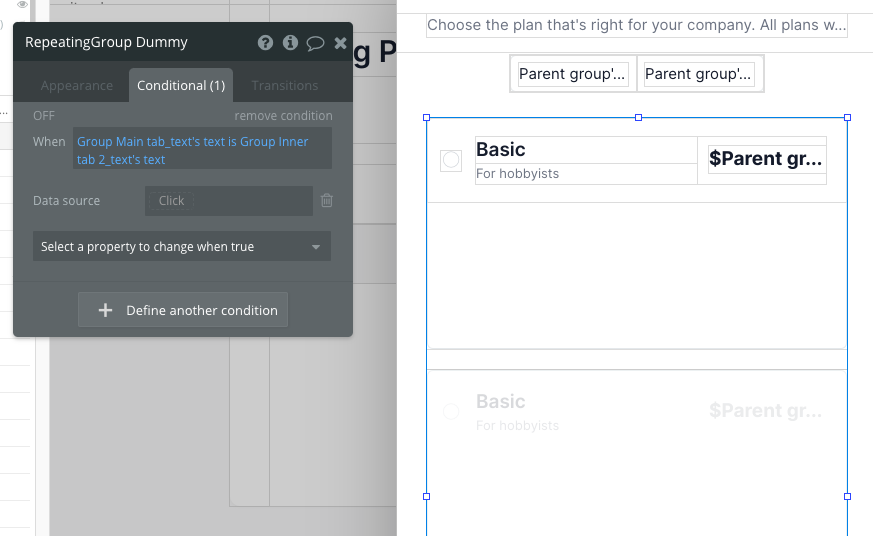This screenshot has height=536, width=873.
Task: Close the RepeatingGroup Dummy property panel
Action: point(340,43)
